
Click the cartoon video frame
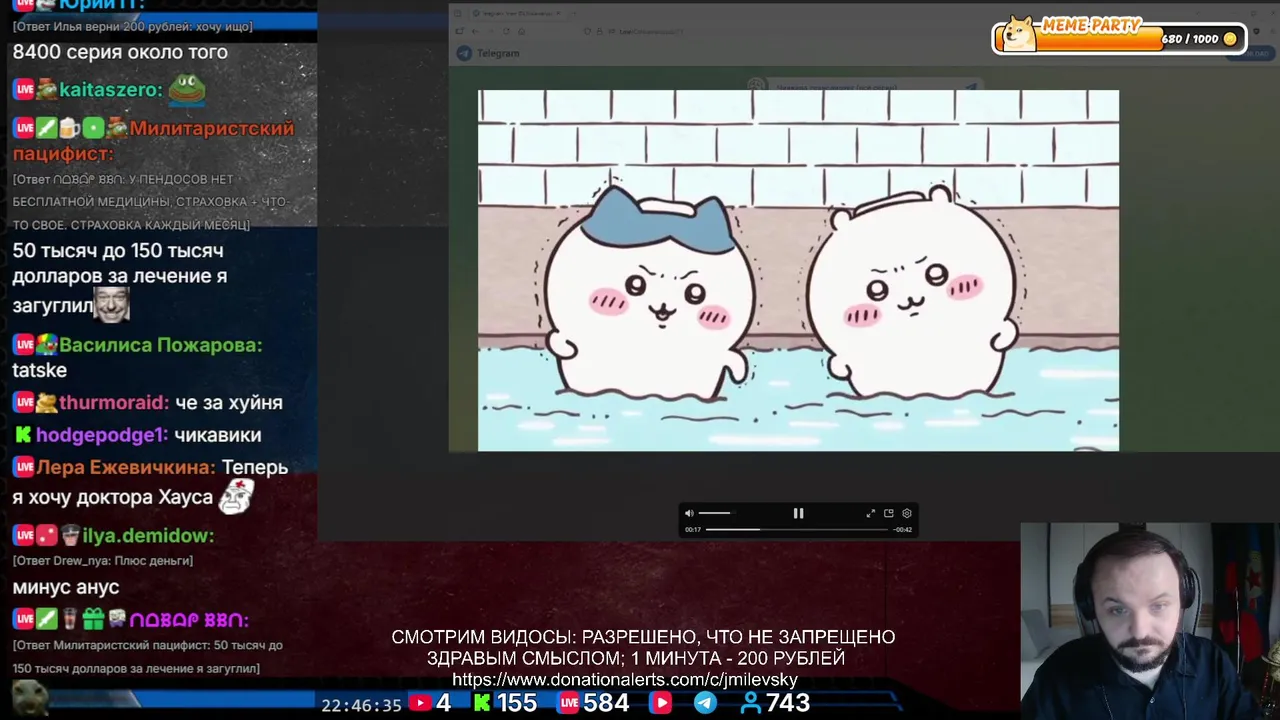point(798,270)
